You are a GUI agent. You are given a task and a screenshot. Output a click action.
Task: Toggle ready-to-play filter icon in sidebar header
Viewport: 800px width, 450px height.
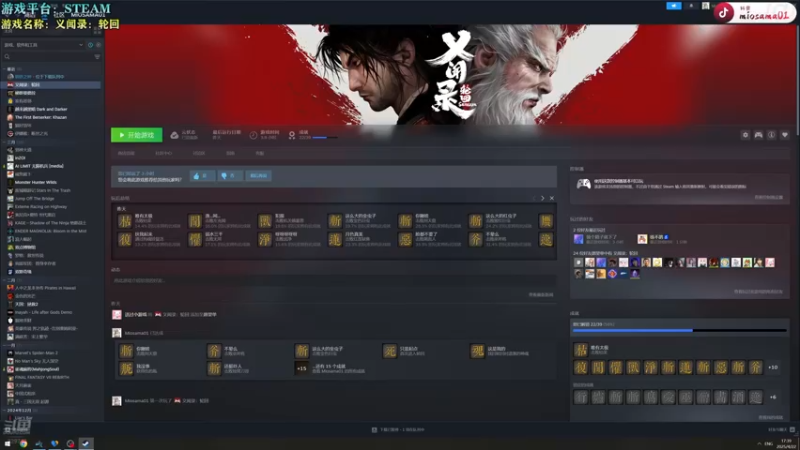(x=98, y=45)
